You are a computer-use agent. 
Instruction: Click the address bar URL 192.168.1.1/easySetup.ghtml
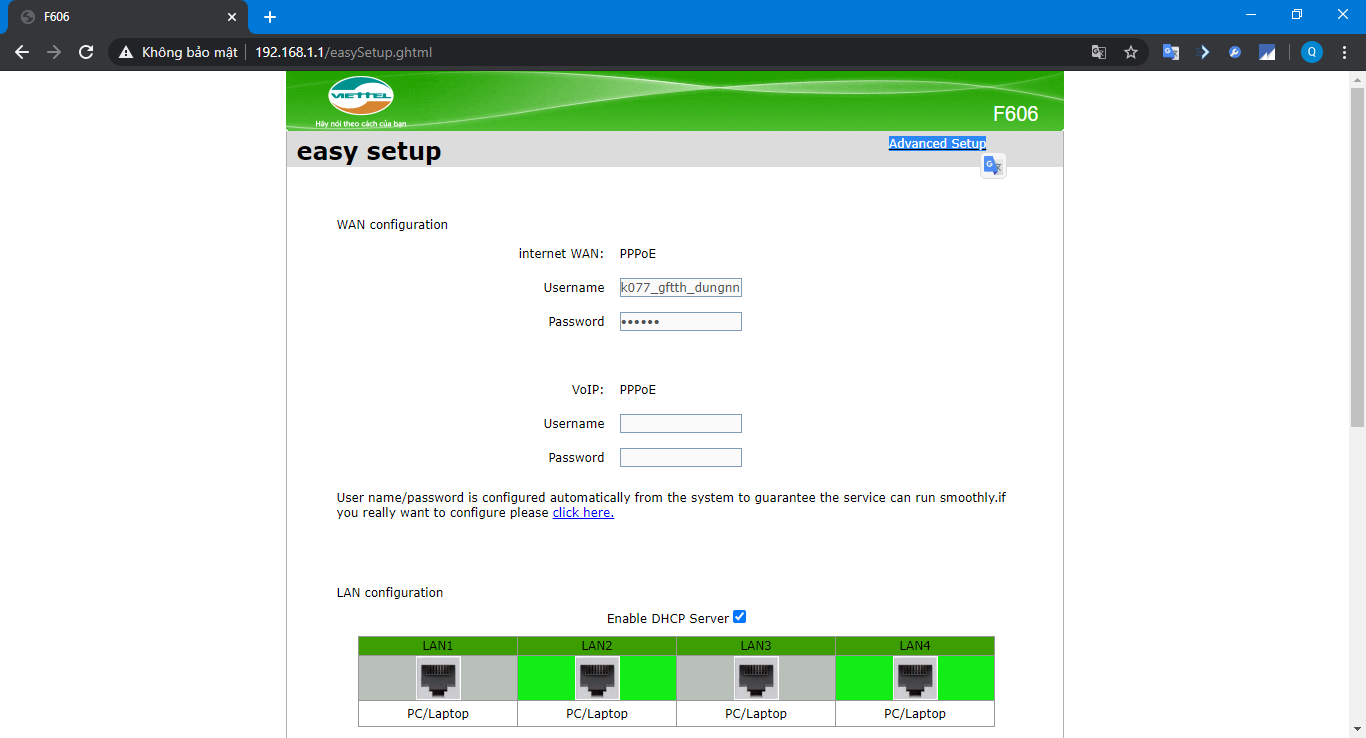(343, 52)
